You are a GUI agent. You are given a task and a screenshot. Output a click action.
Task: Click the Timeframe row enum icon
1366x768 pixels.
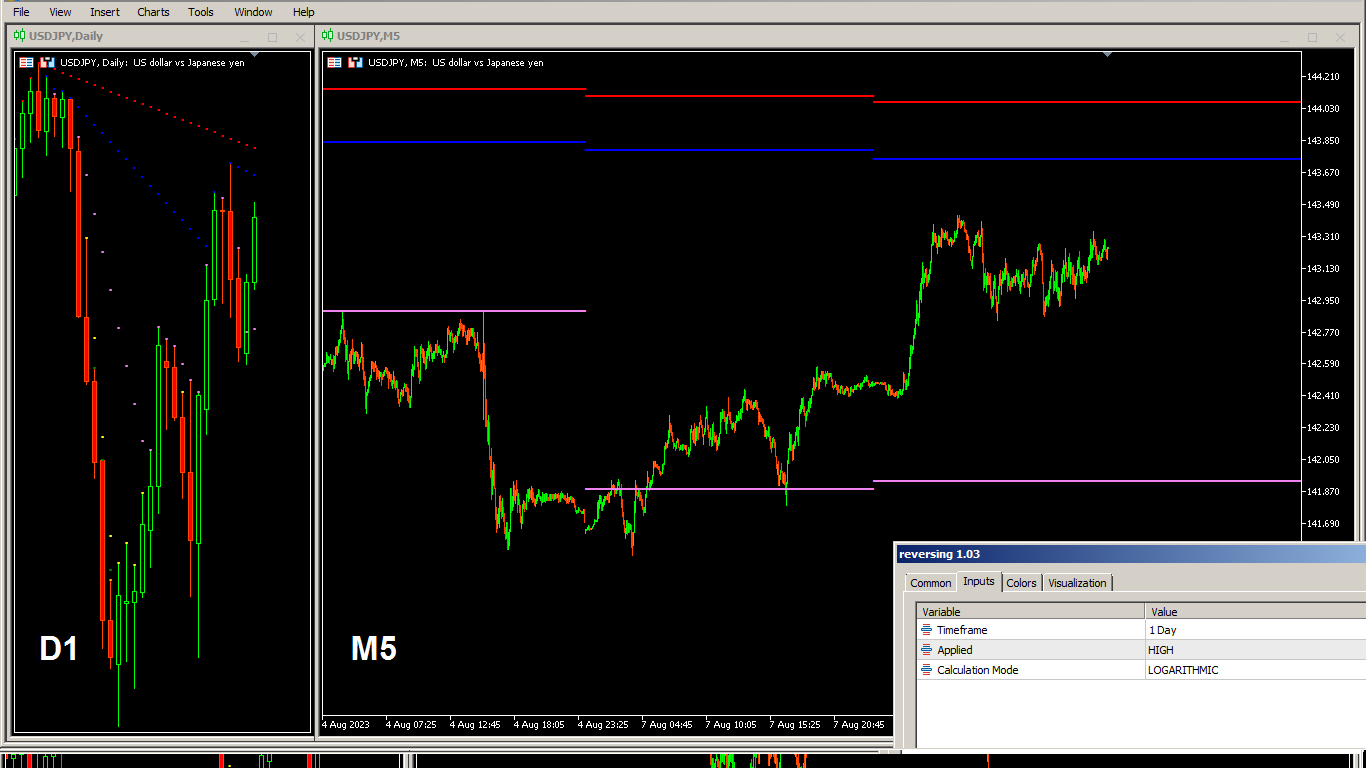(x=927, y=630)
